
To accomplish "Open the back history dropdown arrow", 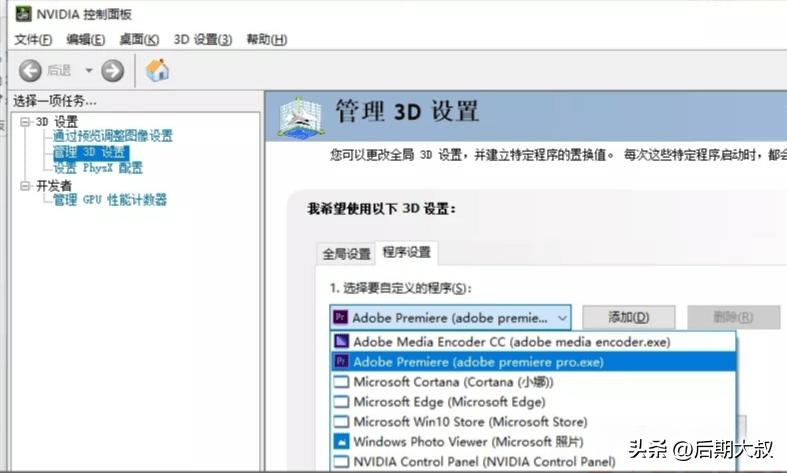I will 89,70.
